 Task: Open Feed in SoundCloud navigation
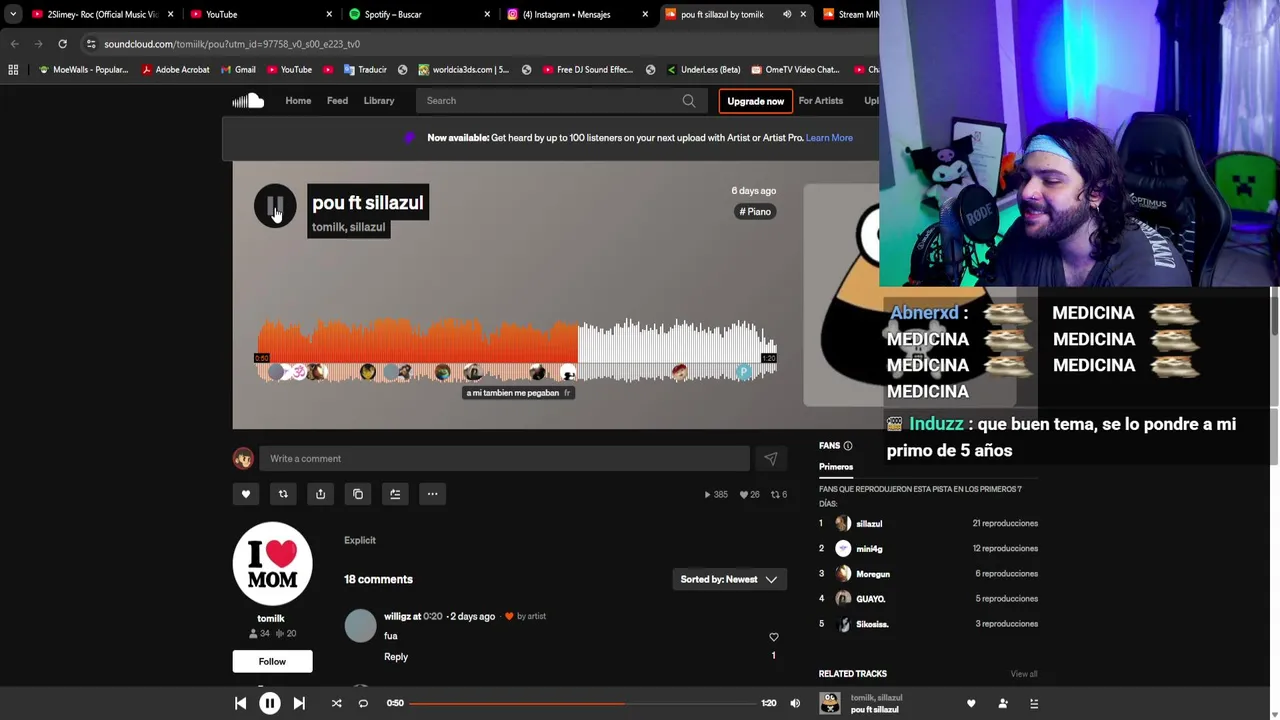(x=337, y=100)
